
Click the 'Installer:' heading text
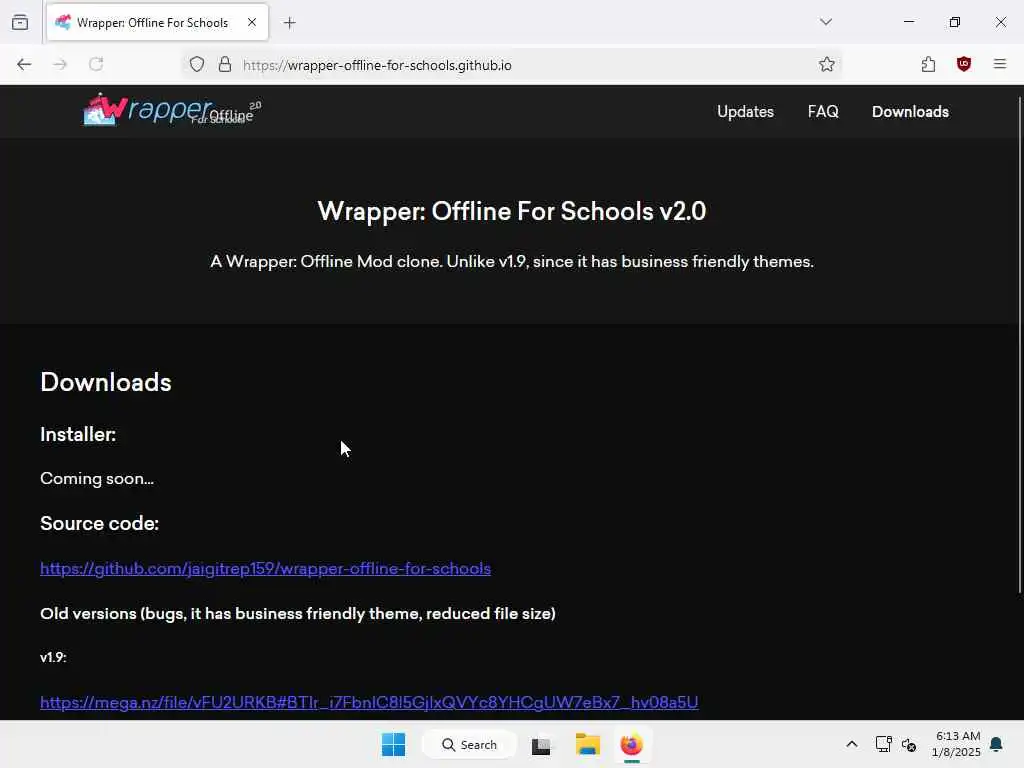coord(78,434)
